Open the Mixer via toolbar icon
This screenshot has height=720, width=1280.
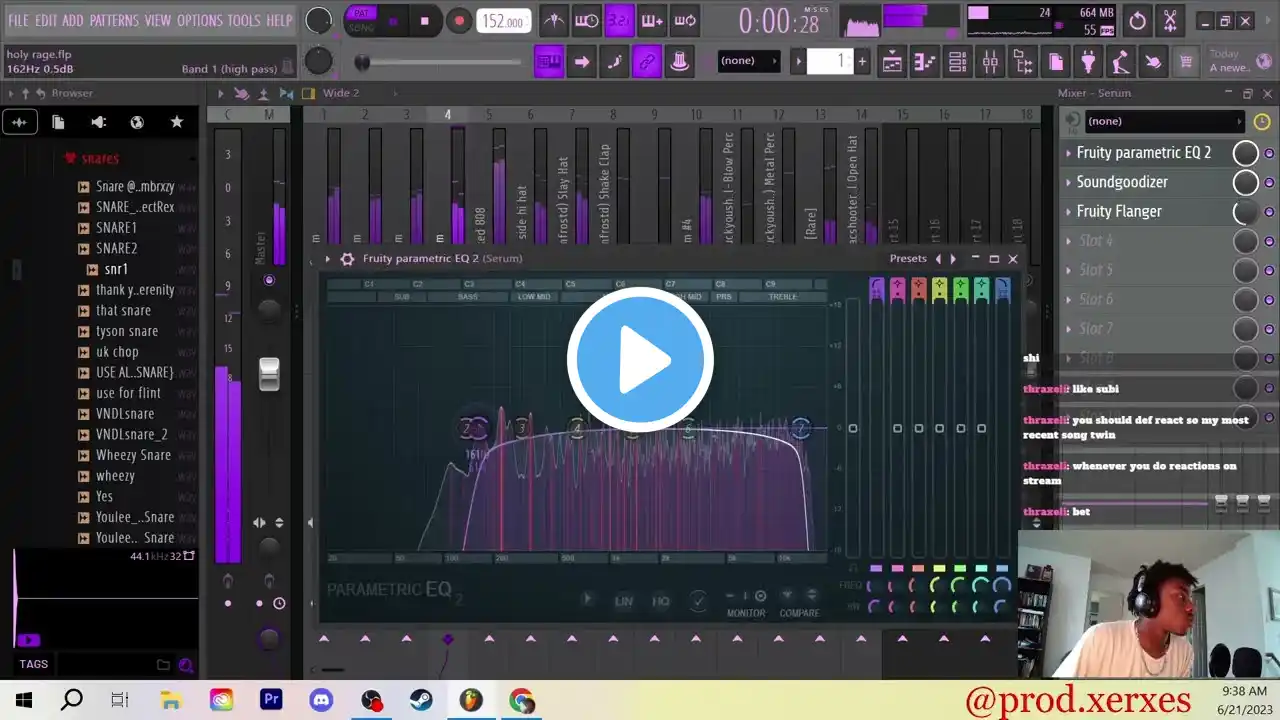point(990,62)
